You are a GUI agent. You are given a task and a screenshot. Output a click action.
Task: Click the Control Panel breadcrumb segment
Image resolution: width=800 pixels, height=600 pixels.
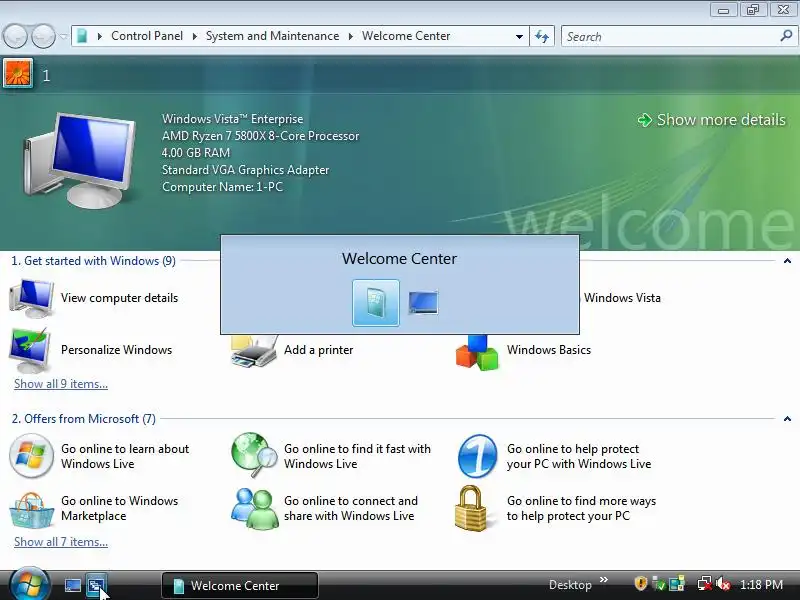tap(147, 36)
